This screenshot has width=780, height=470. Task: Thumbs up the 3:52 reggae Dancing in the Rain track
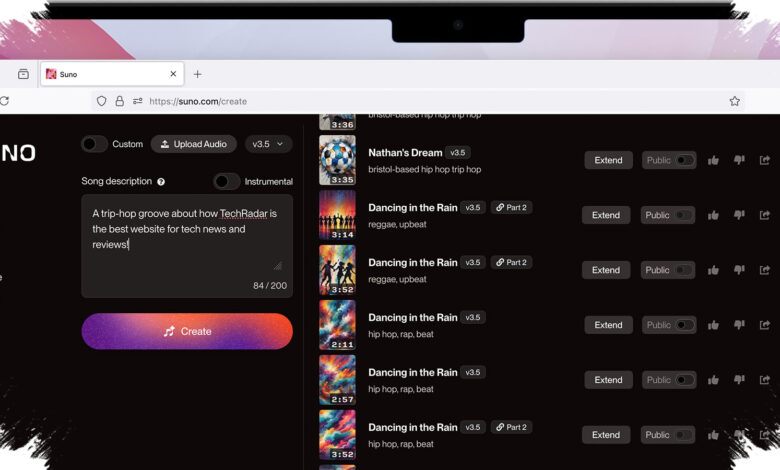tap(713, 270)
